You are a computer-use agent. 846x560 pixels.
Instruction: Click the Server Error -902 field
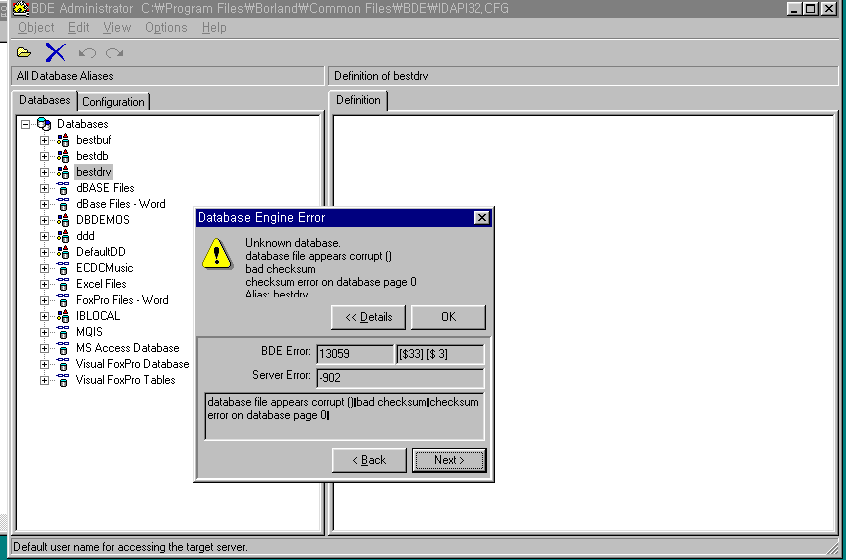point(400,378)
